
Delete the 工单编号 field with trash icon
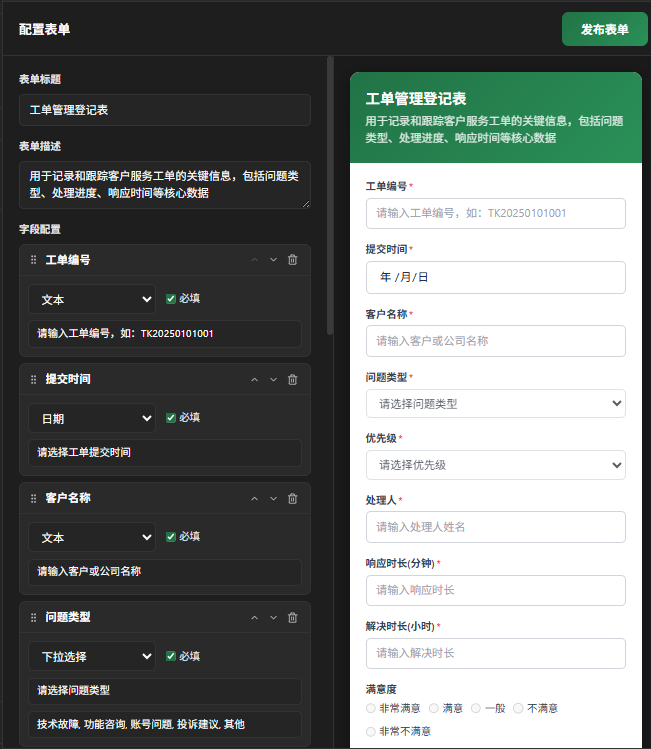(293, 259)
